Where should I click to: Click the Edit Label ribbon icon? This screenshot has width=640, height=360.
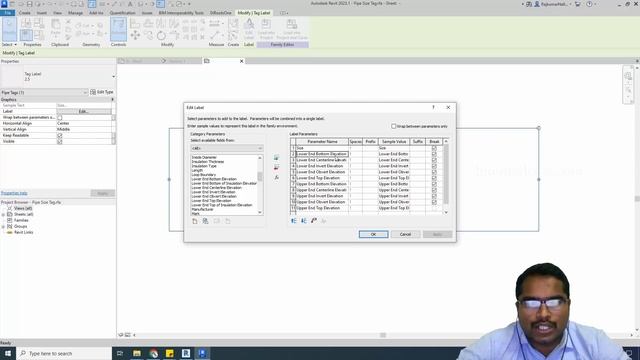pos(249,29)
